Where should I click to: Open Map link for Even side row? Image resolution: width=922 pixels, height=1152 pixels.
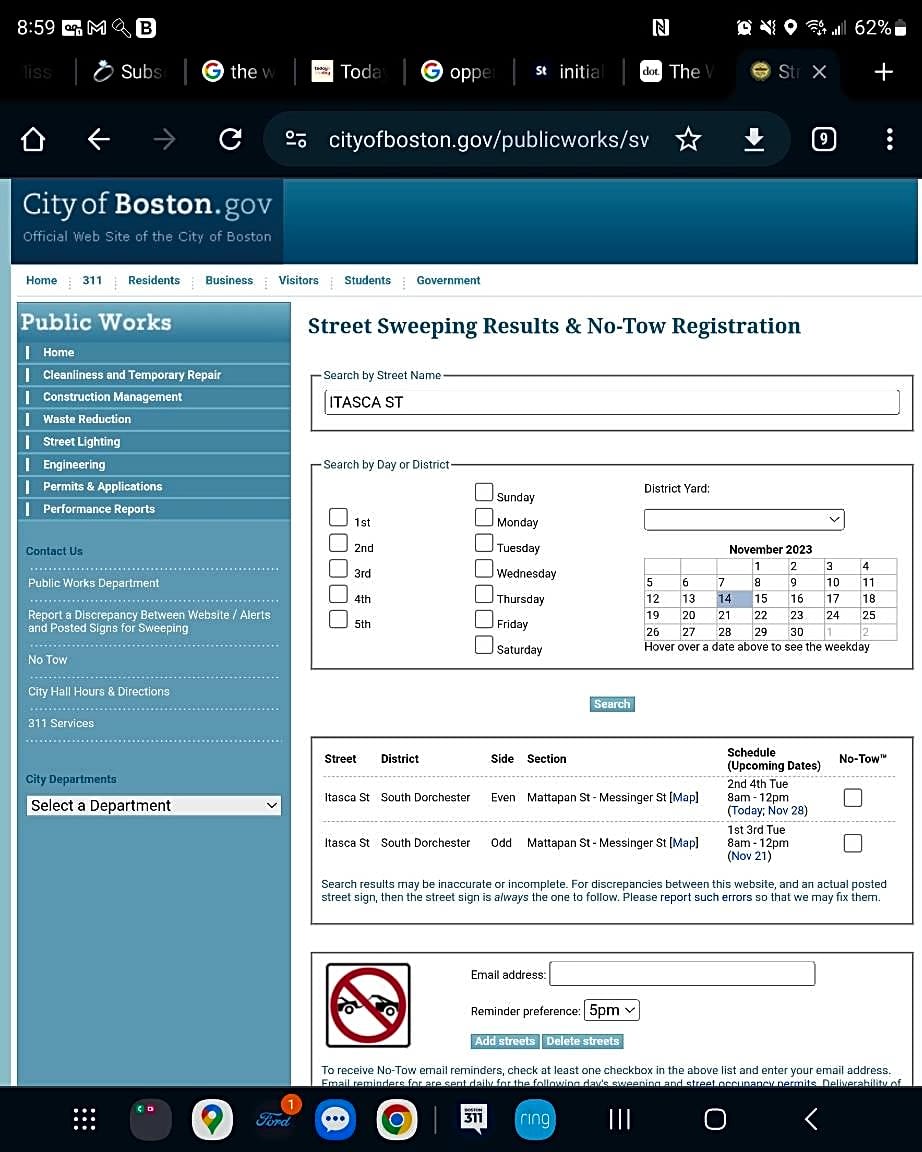pyautogui.click(x=684, y=797)
